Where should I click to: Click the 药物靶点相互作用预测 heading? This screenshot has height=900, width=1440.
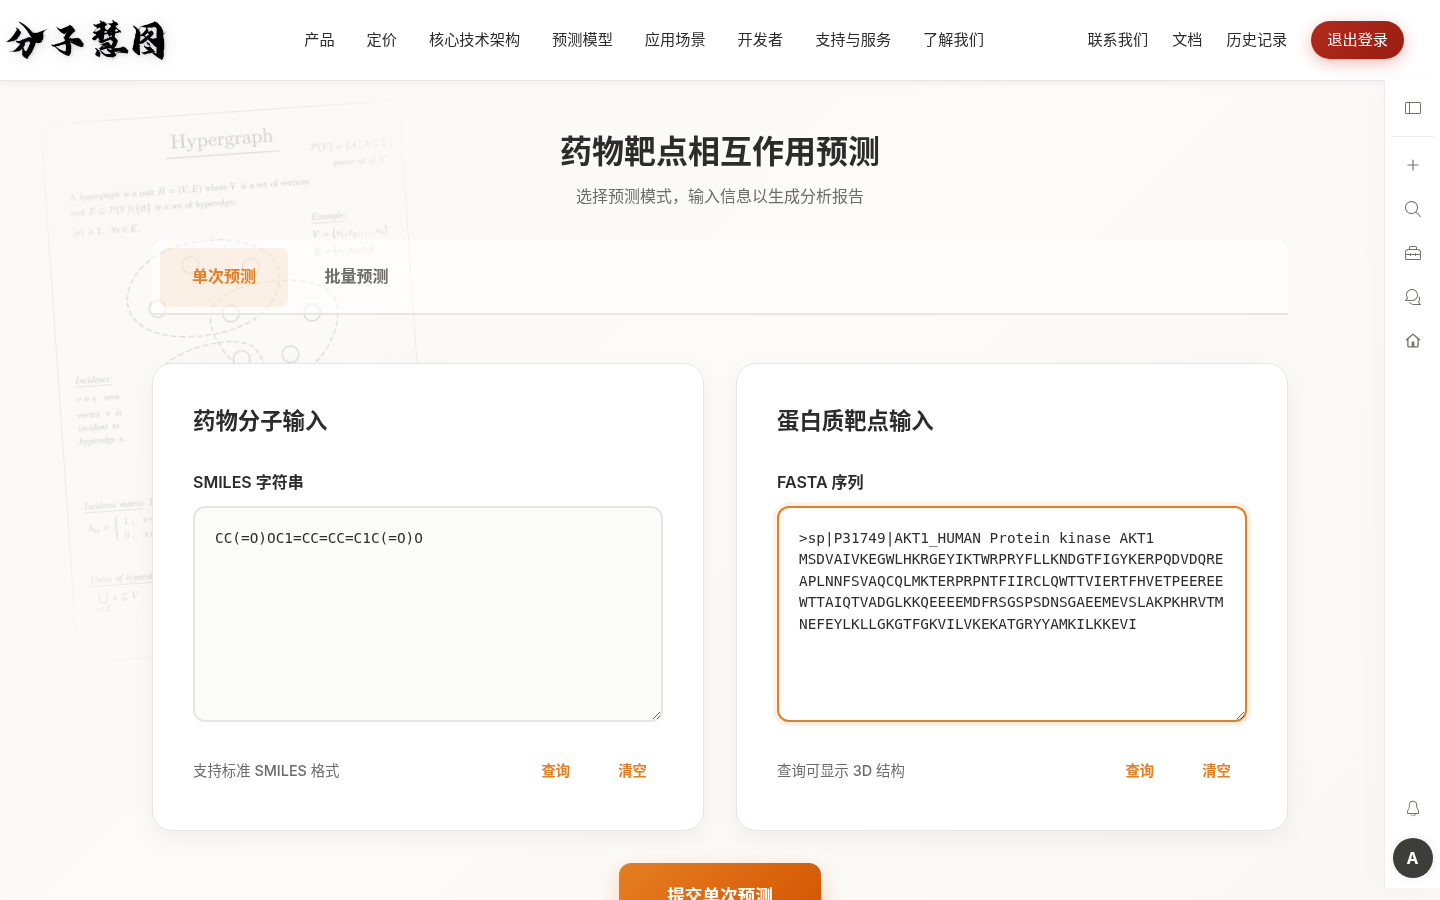pos(720,152)
